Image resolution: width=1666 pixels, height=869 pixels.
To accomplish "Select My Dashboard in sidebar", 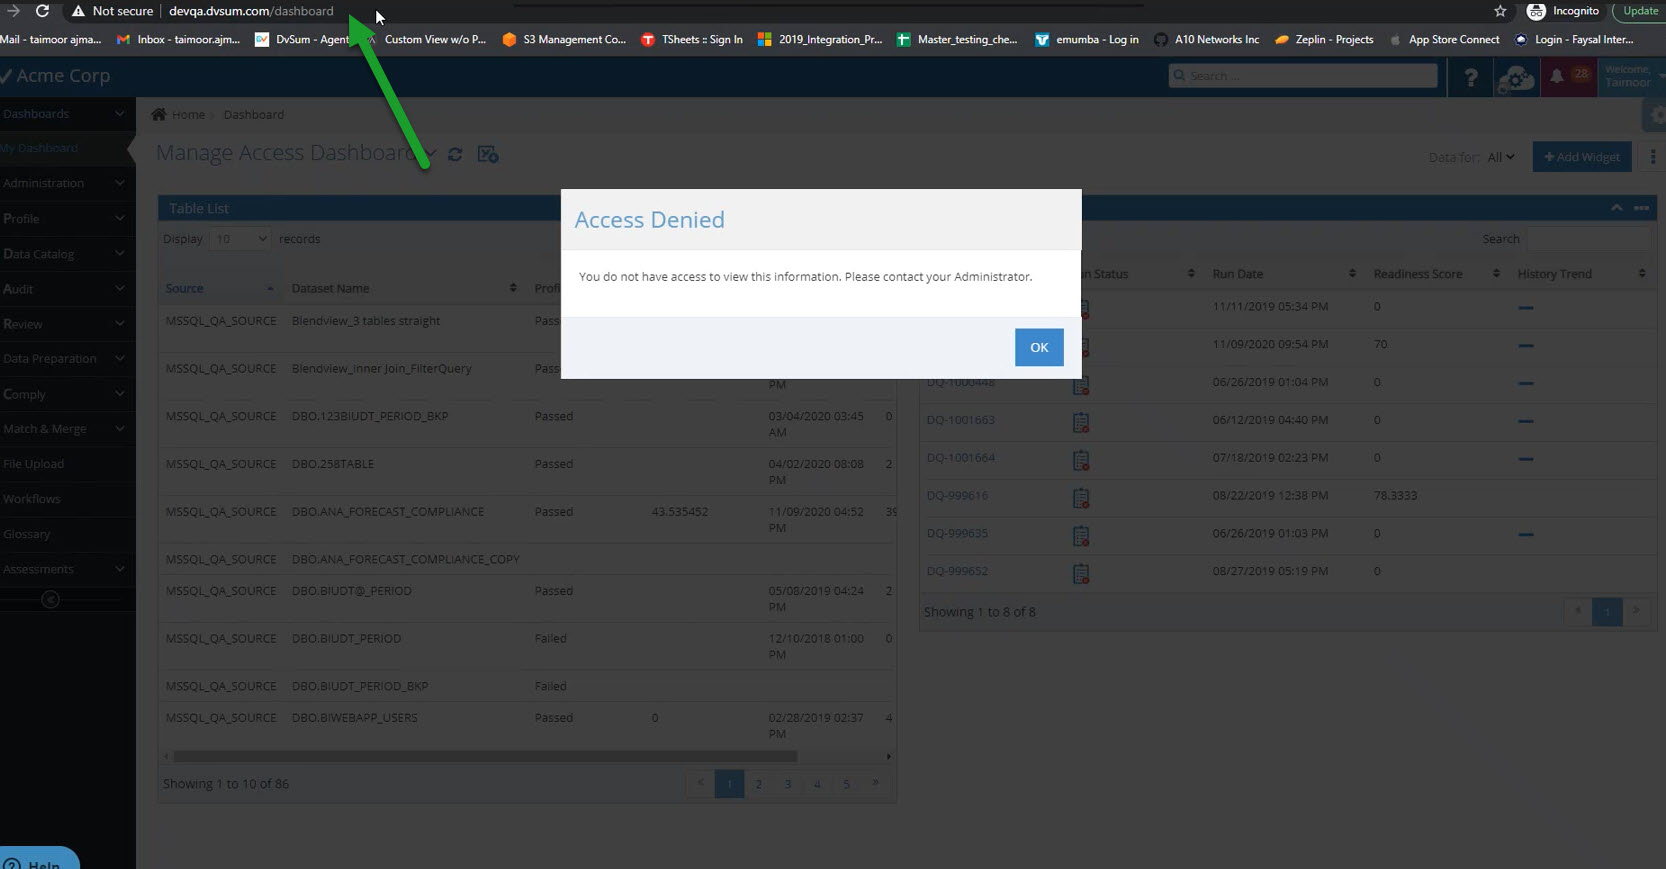I will (x=65, y=148).
